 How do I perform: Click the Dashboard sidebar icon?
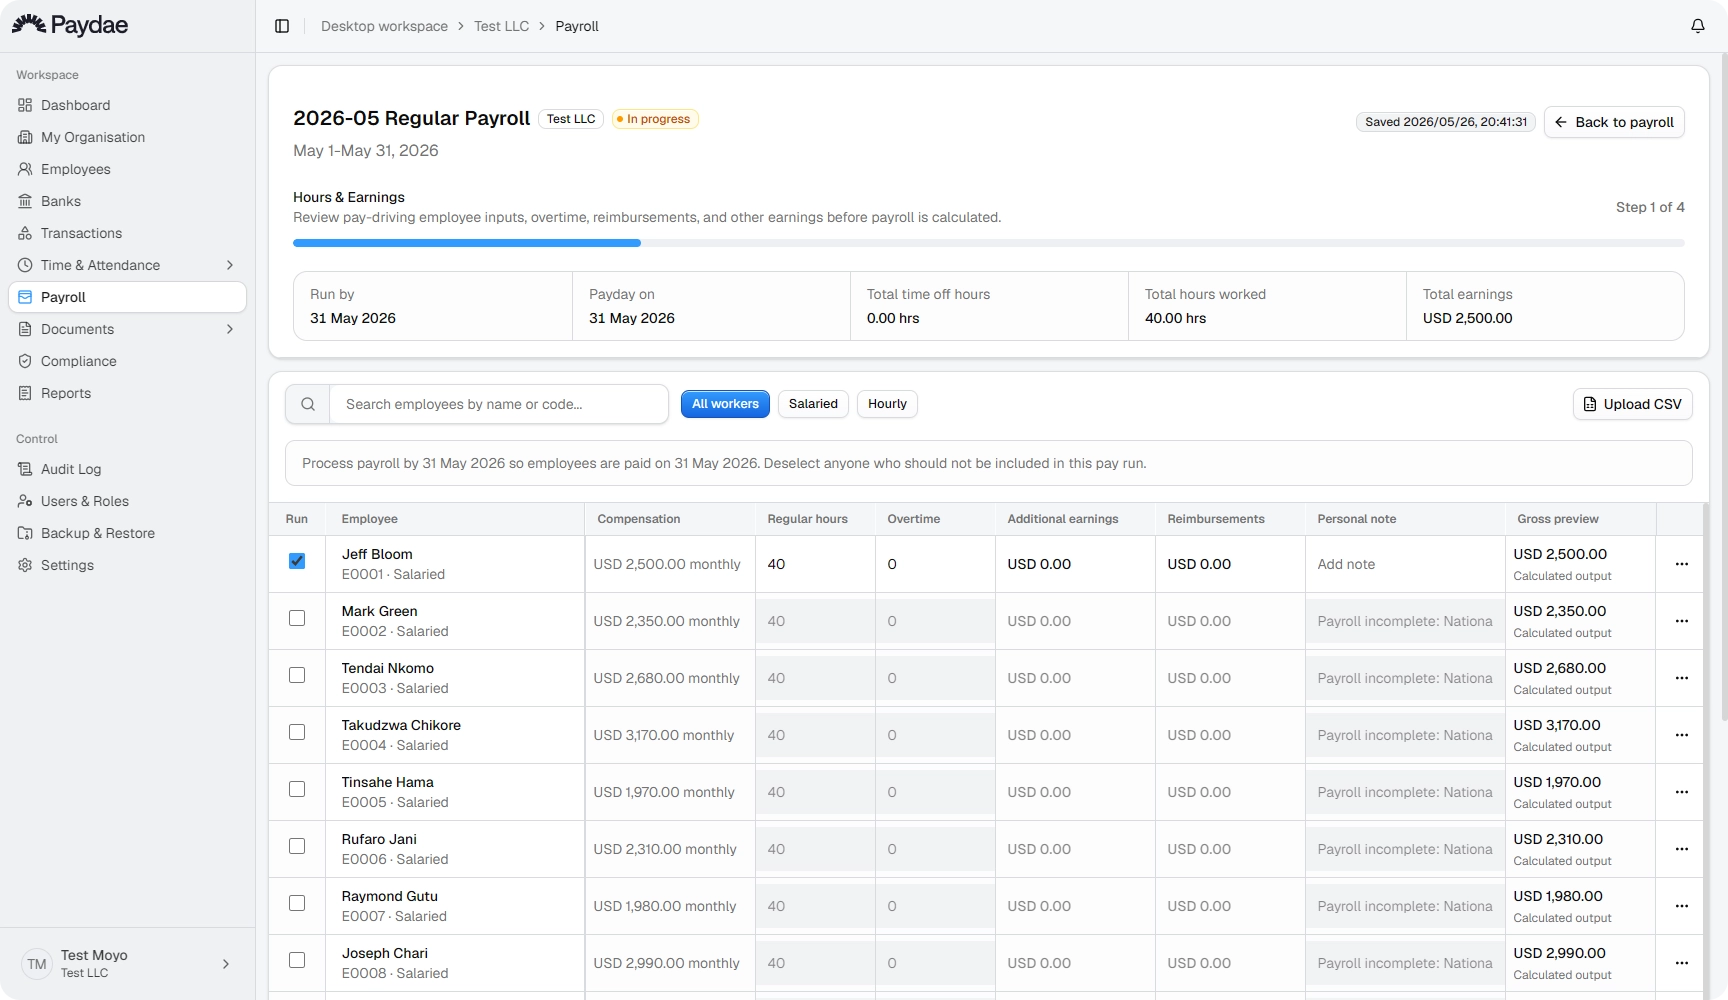click(25, 105)
